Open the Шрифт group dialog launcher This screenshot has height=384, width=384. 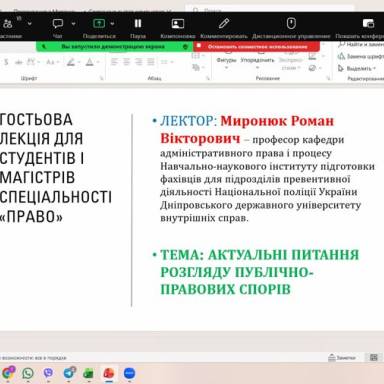tap(101, 78)
